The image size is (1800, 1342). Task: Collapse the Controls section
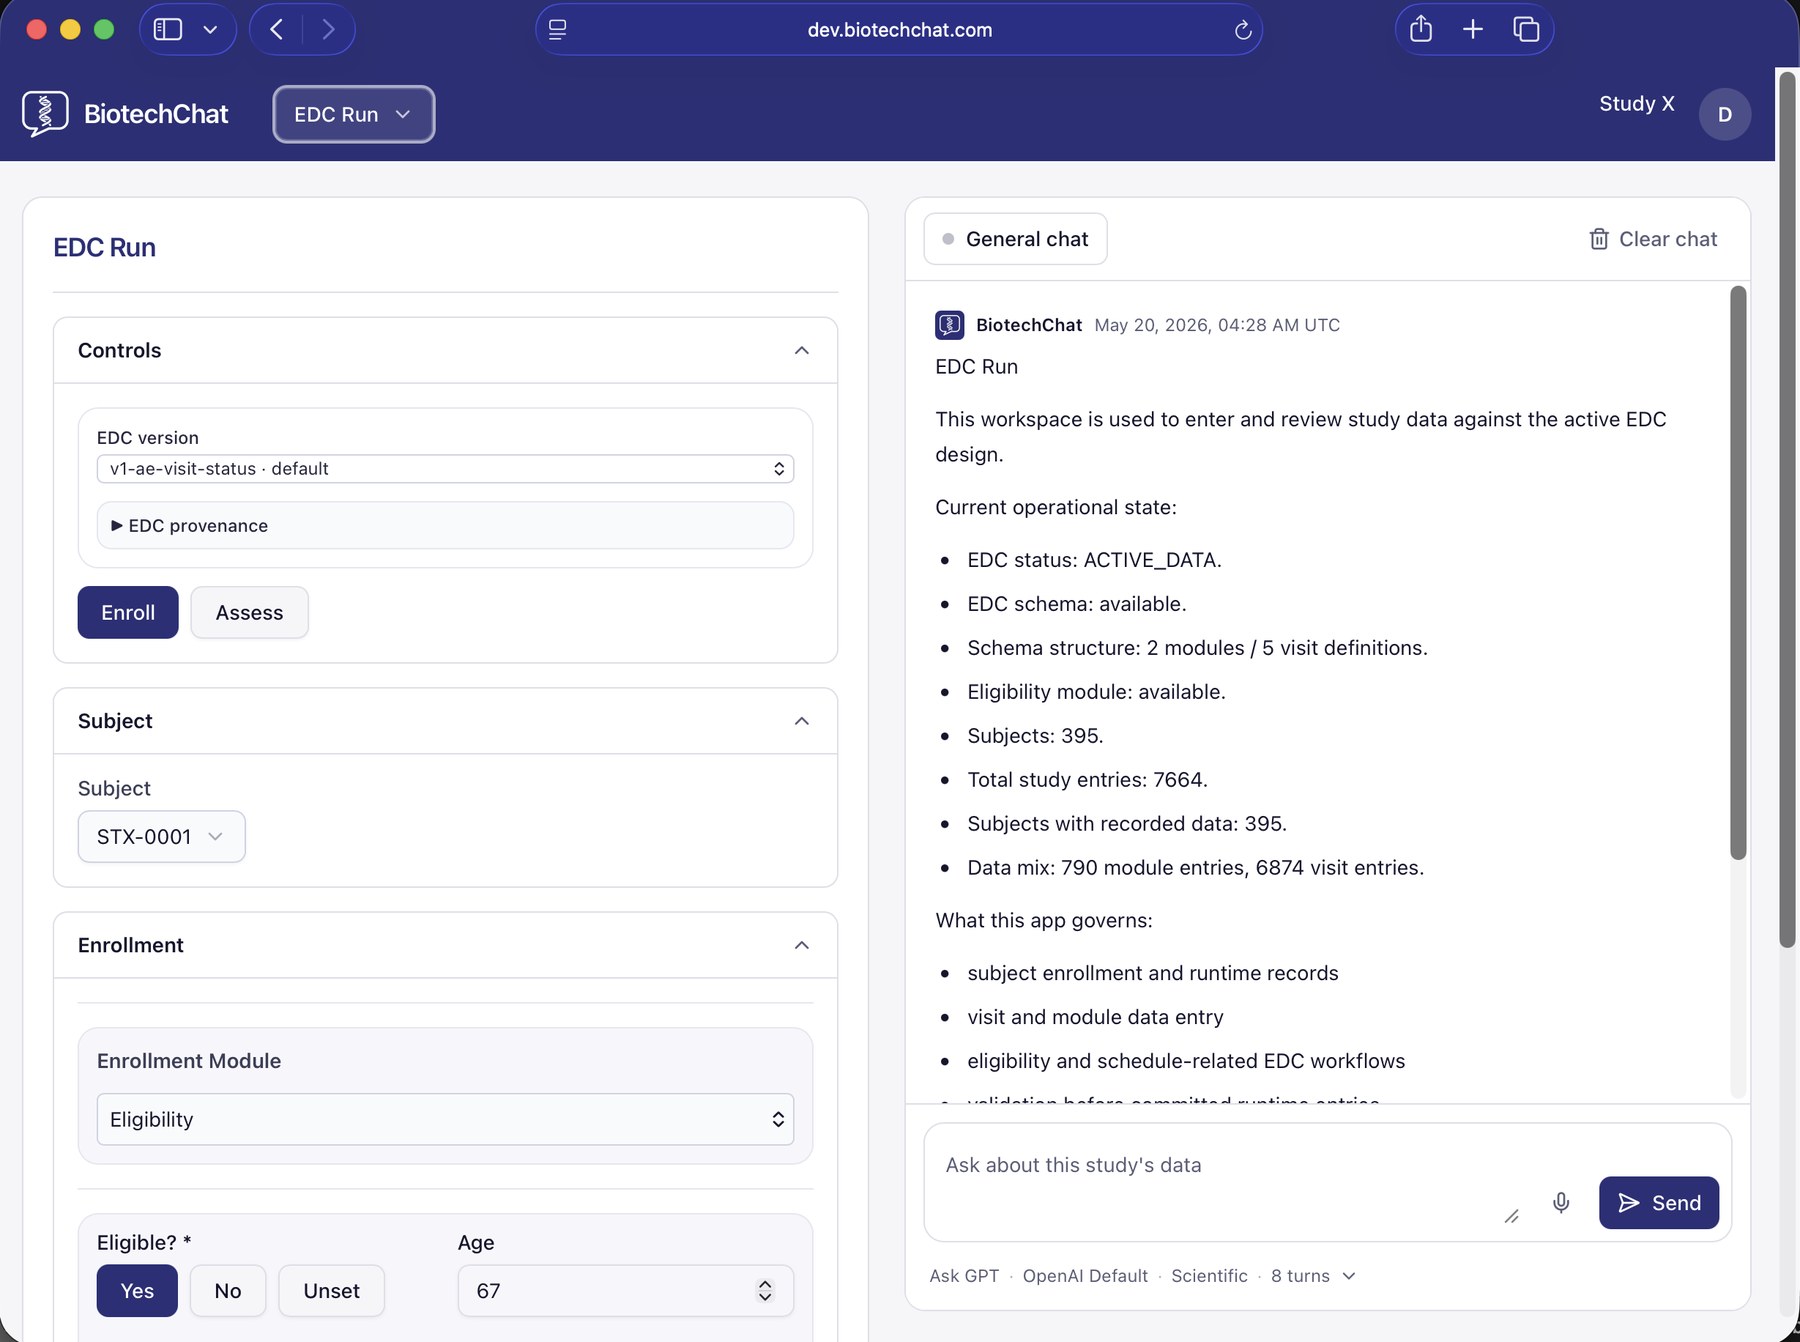point(802,350)
